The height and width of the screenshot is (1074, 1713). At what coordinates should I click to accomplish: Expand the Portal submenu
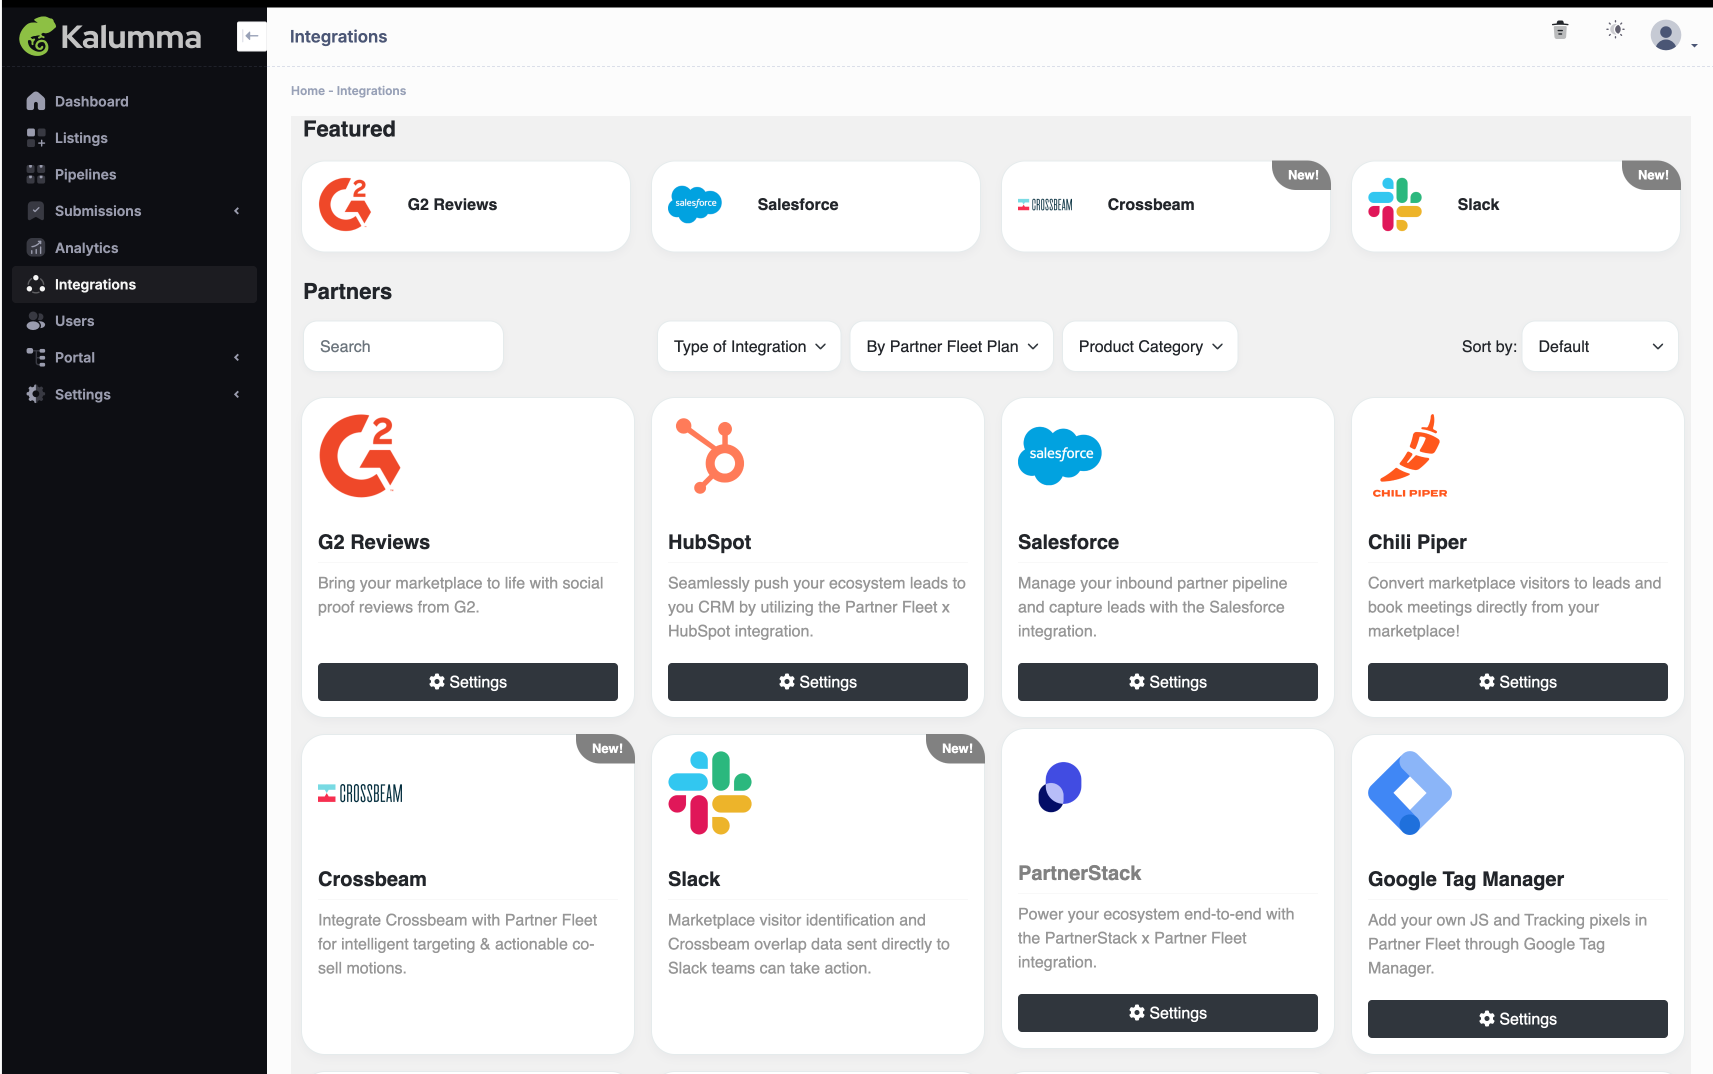[237, 357]
